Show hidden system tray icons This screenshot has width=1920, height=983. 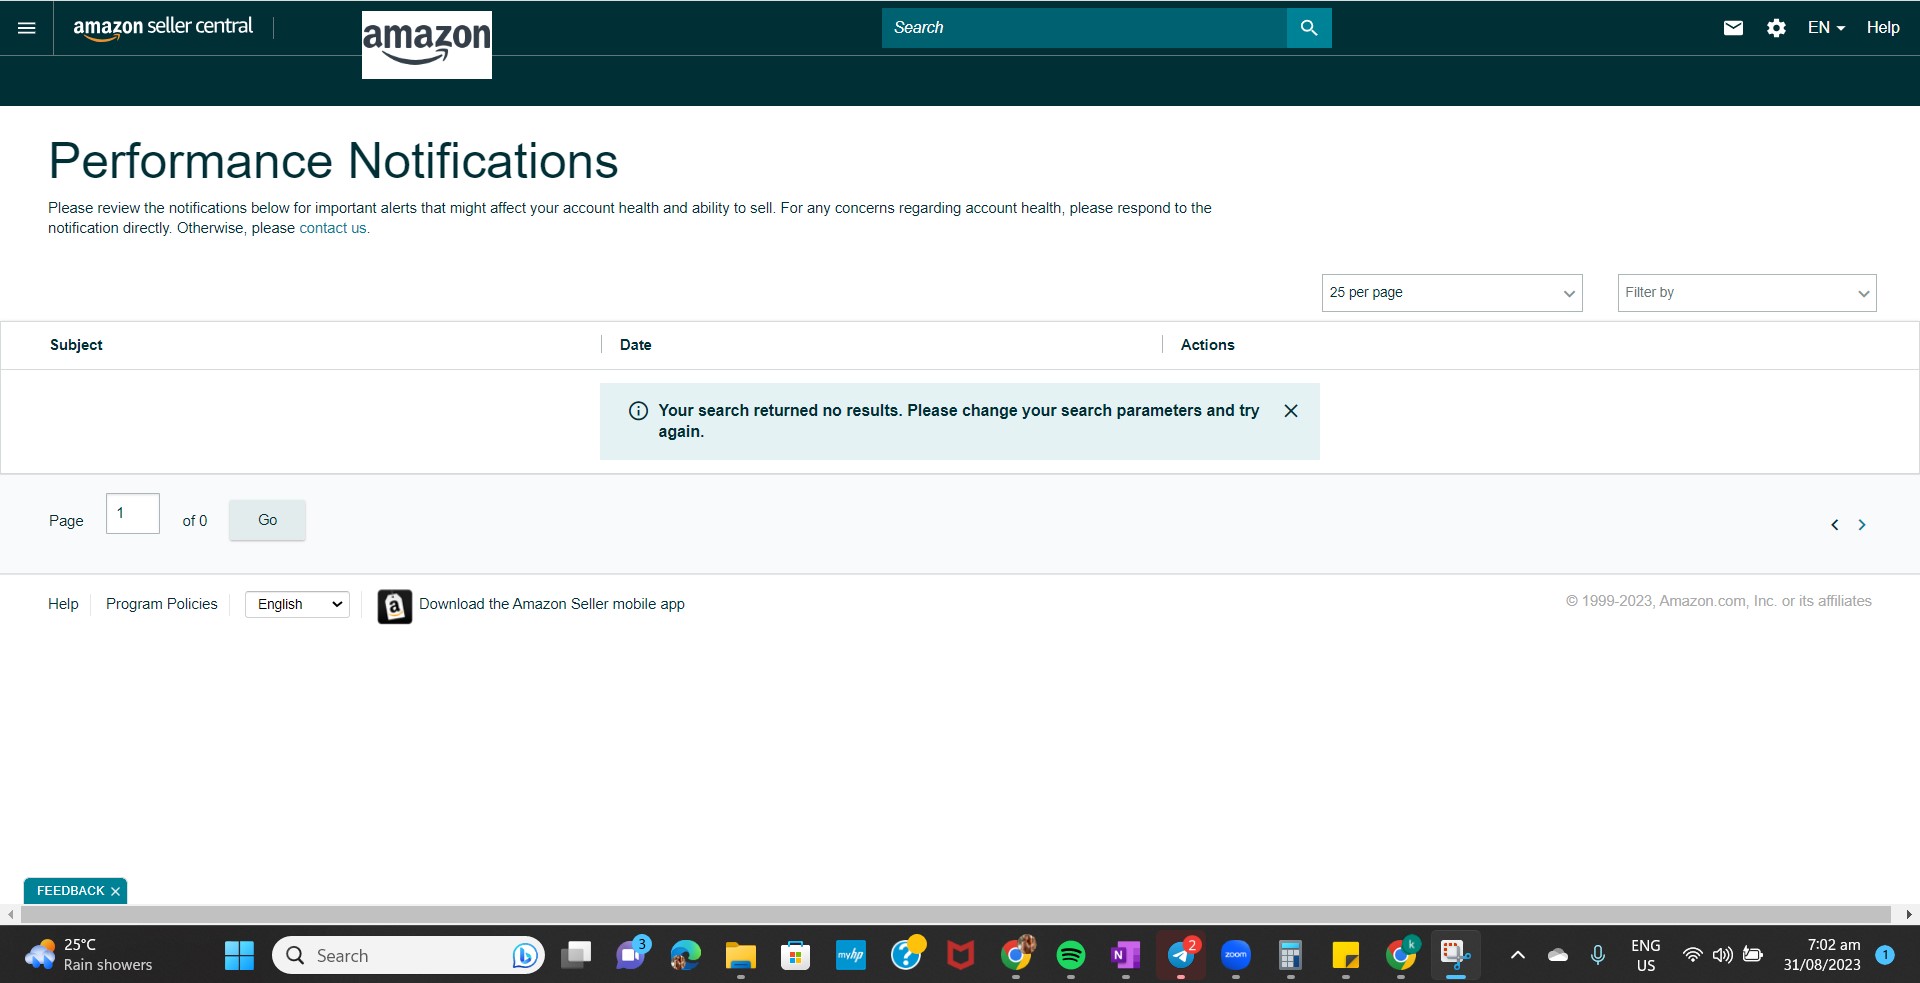click(x=1517, y=955)
